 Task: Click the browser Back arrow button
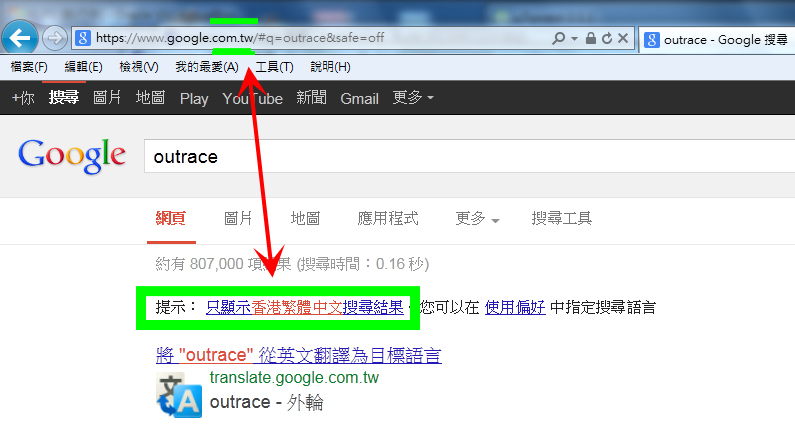[20, 38]
